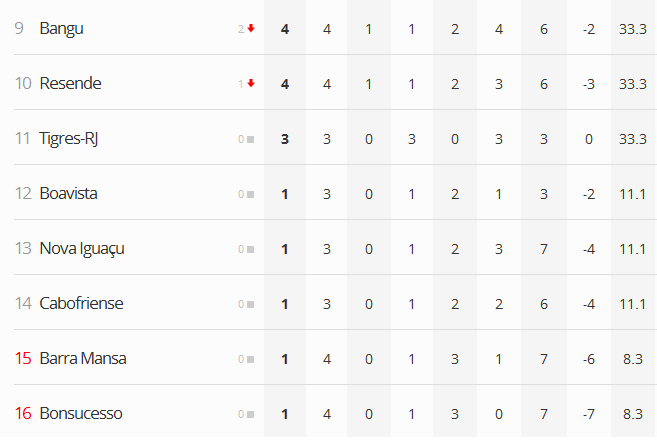Go to the Boavista team page

coord(69,194)
